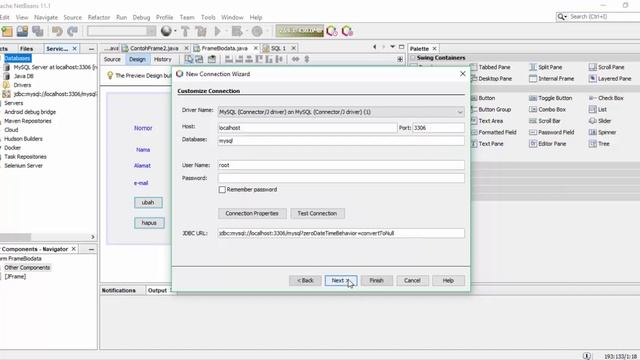
Task: Open the Output tab
Action: 157,290
